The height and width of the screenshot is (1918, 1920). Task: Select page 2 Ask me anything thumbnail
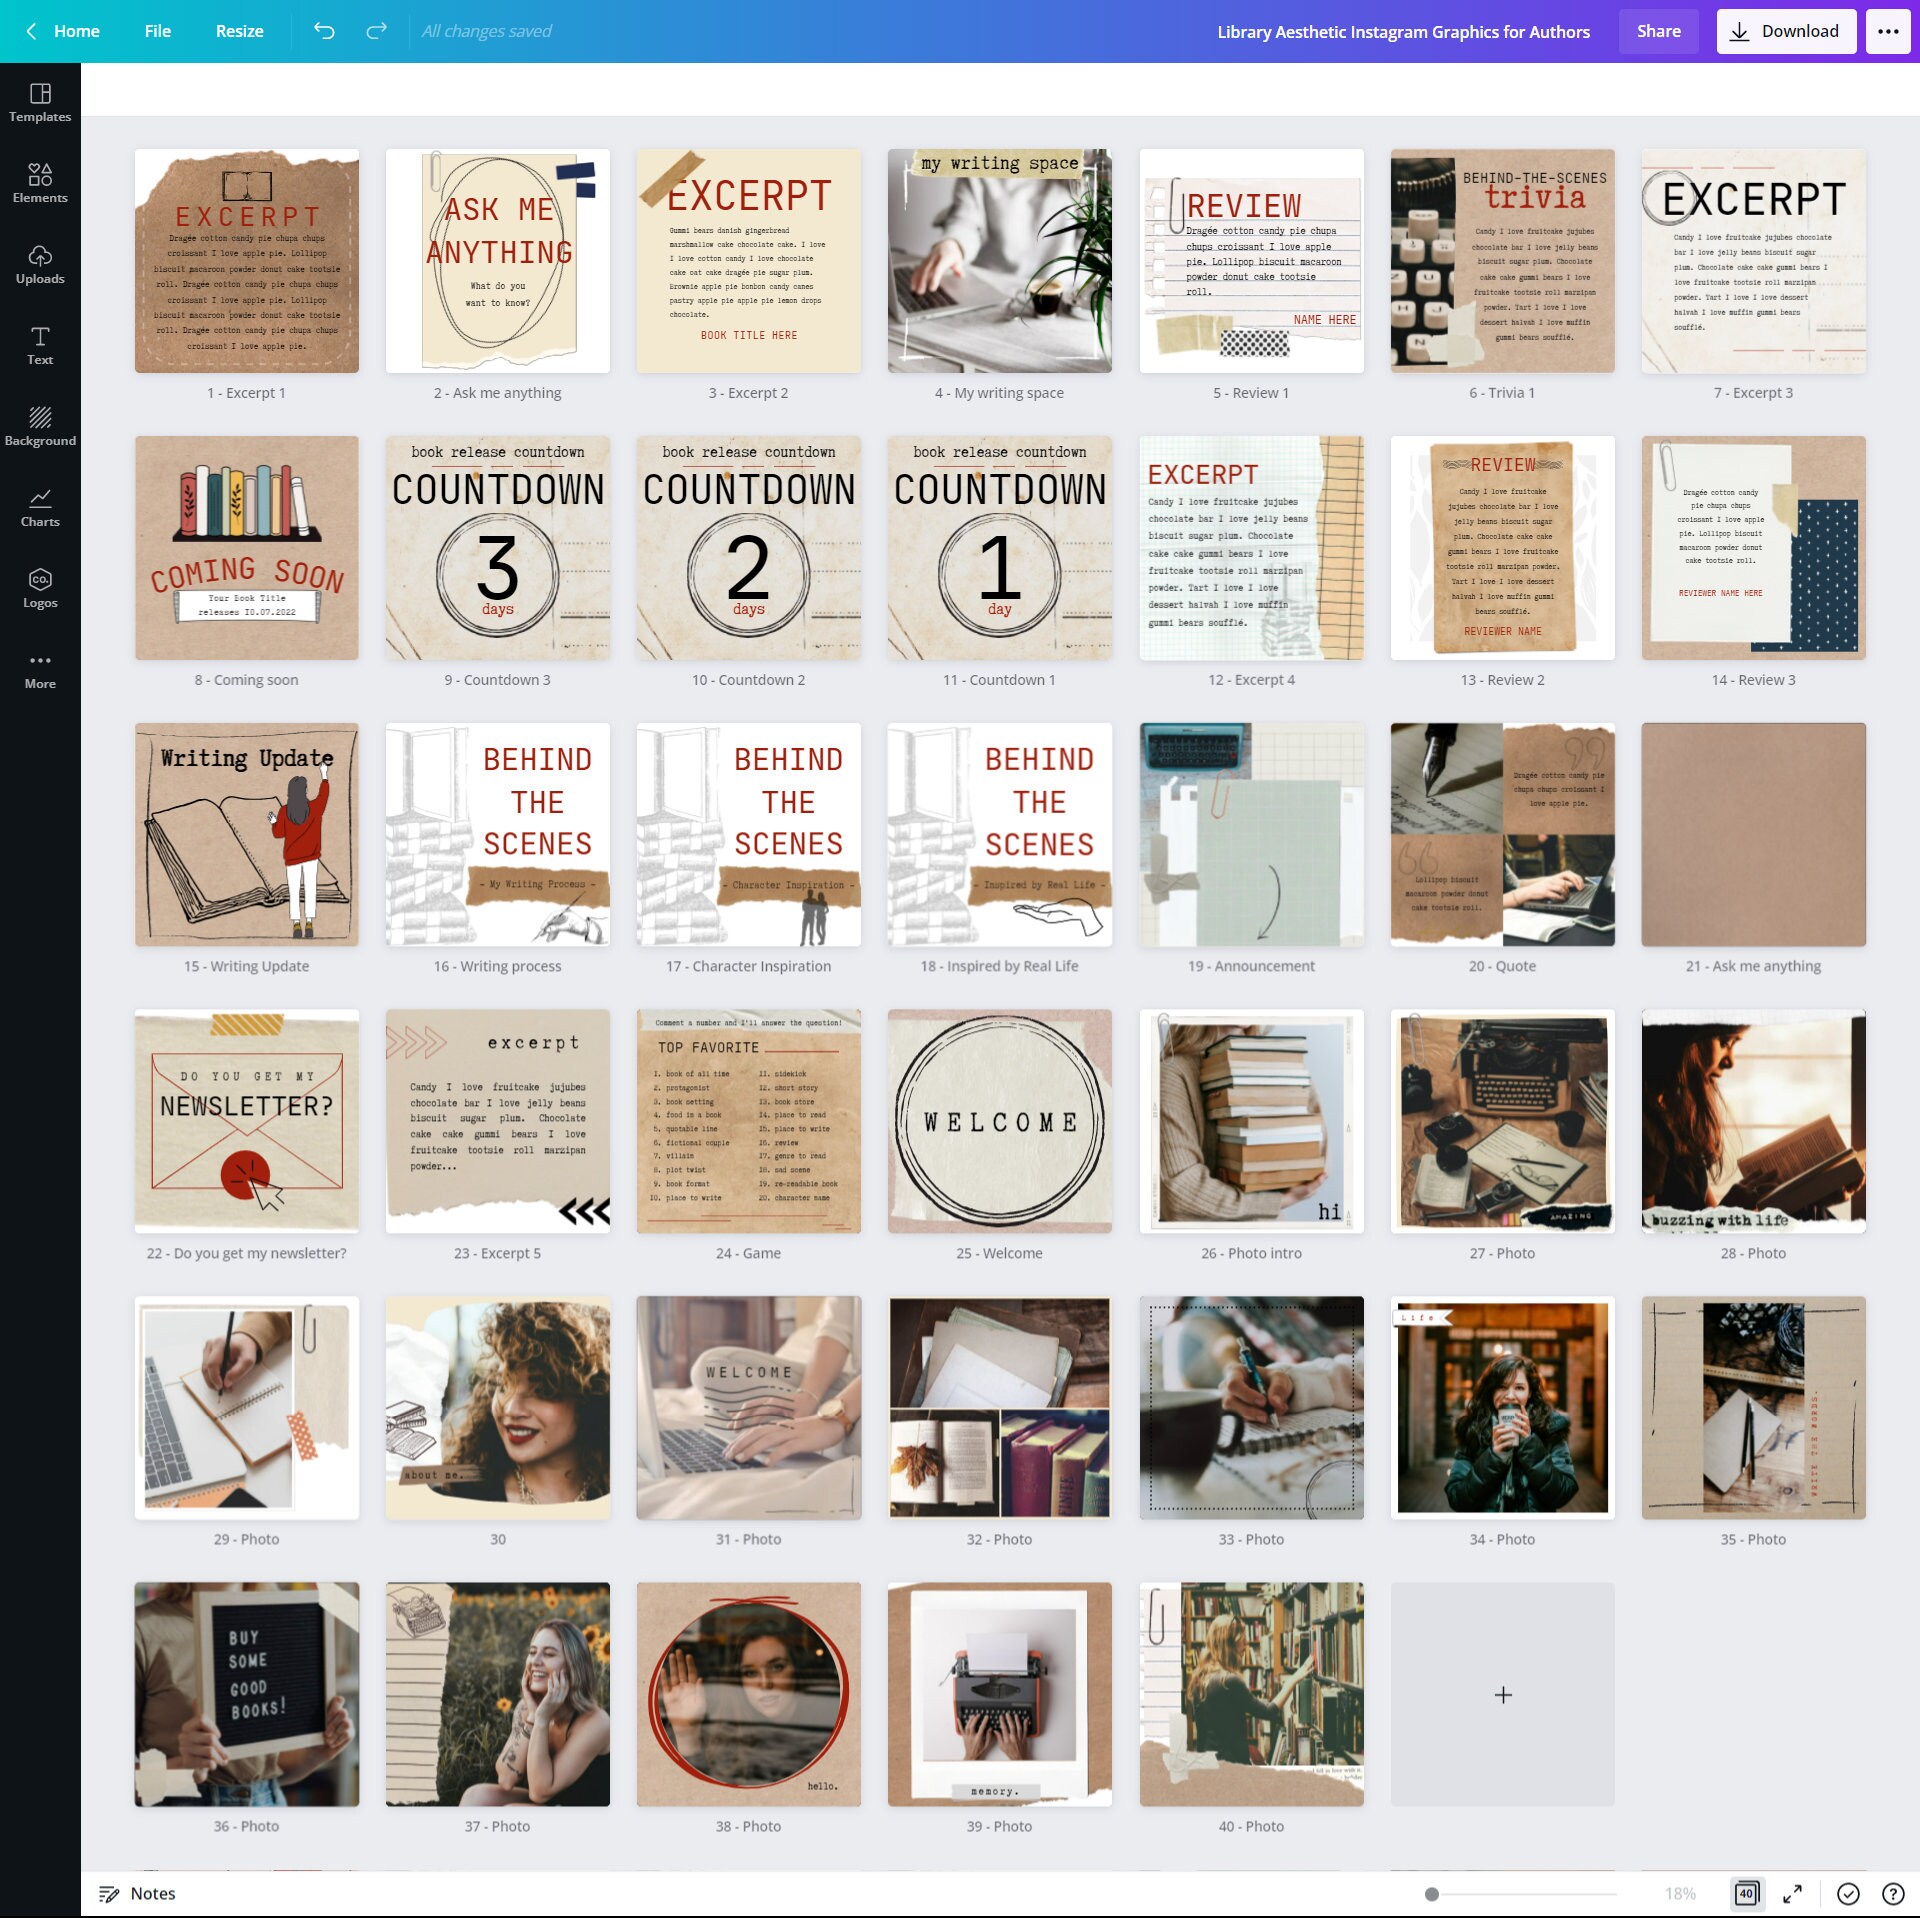tap(497, 261)
